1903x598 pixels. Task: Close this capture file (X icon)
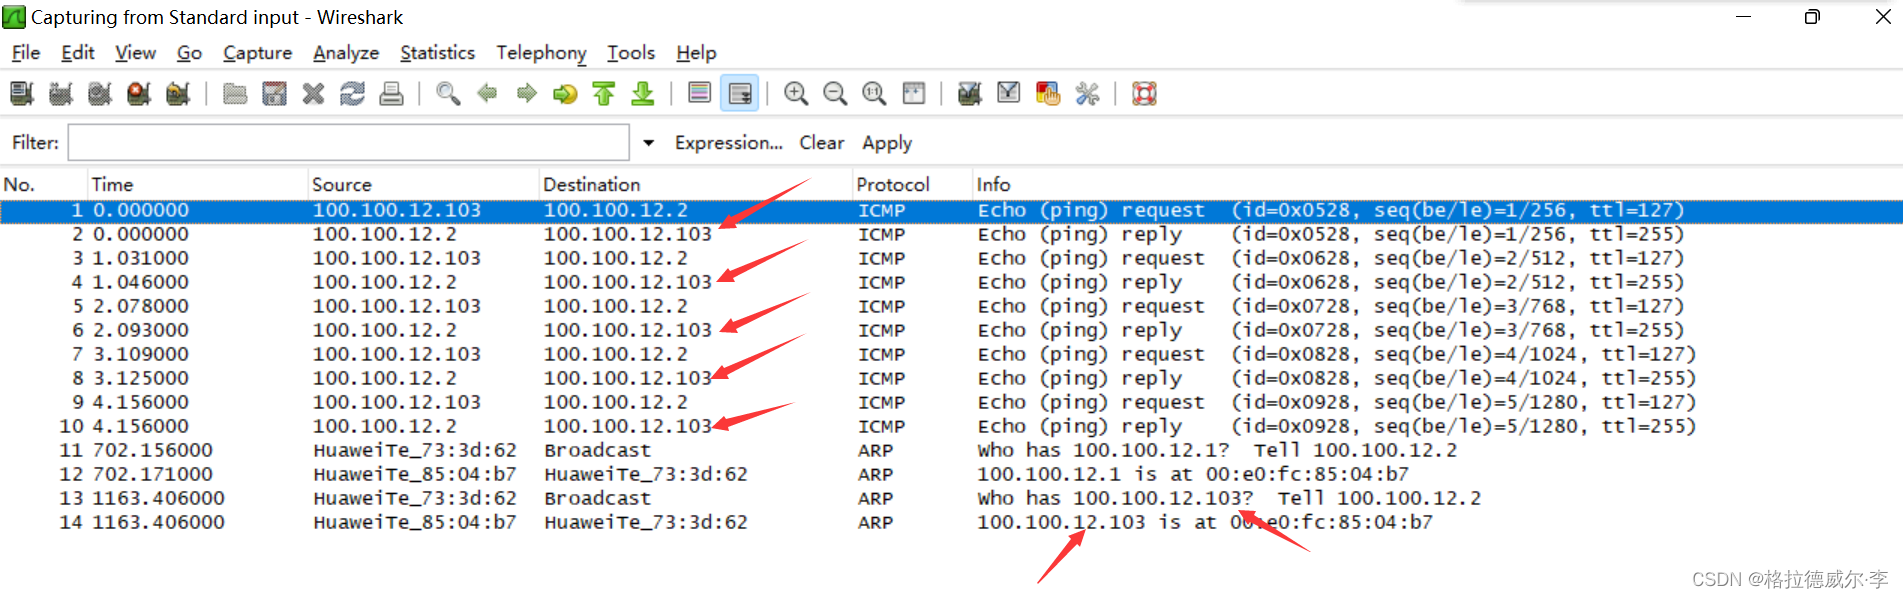313,94
